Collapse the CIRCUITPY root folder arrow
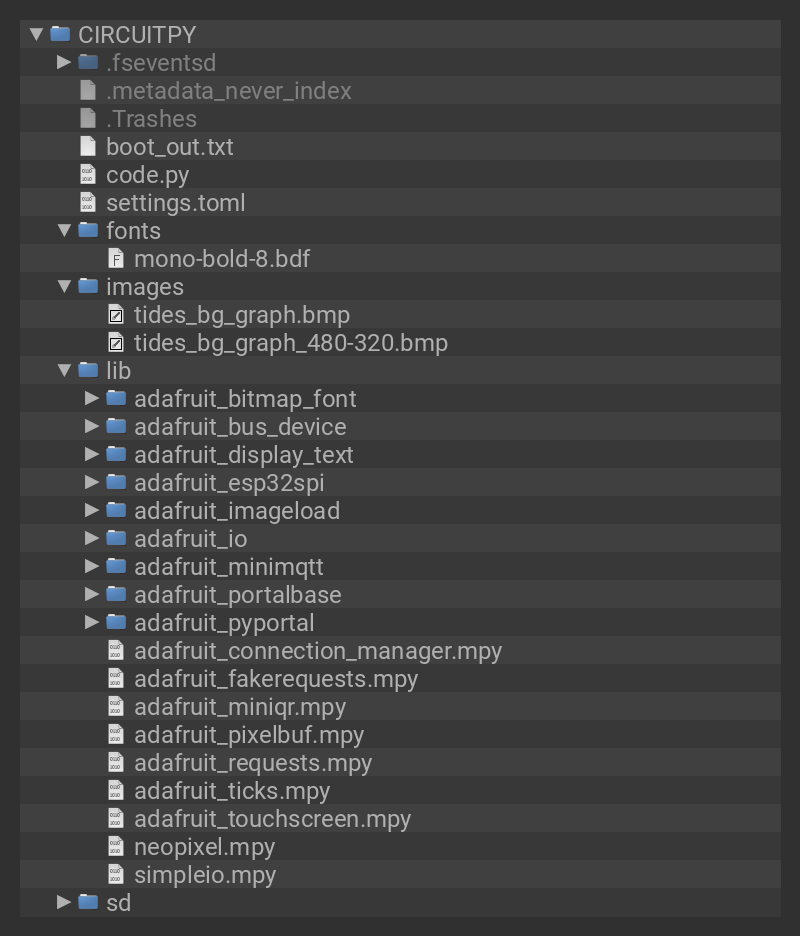 point(36,35)
